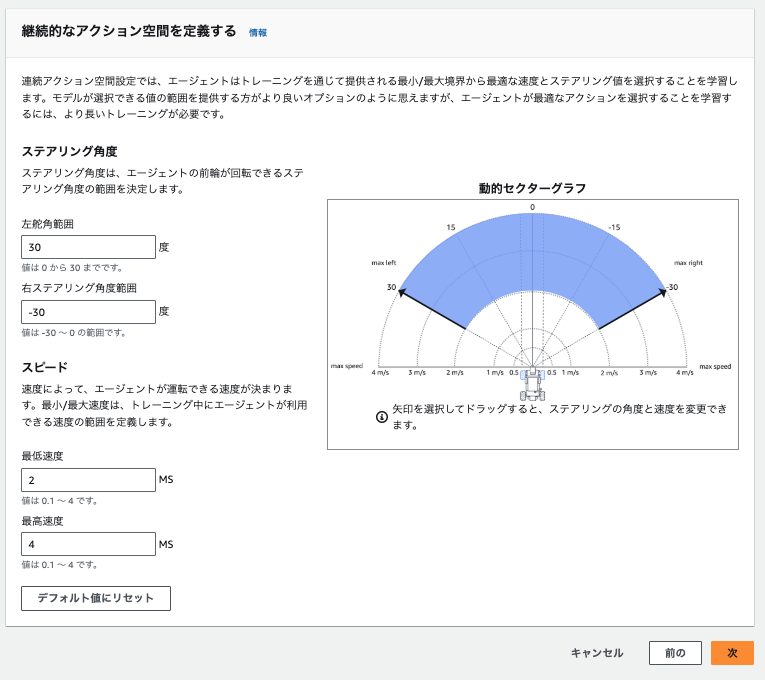Click the 左舵角範囲 input with 30
765x680 pixels.
(x=88, y=247)
